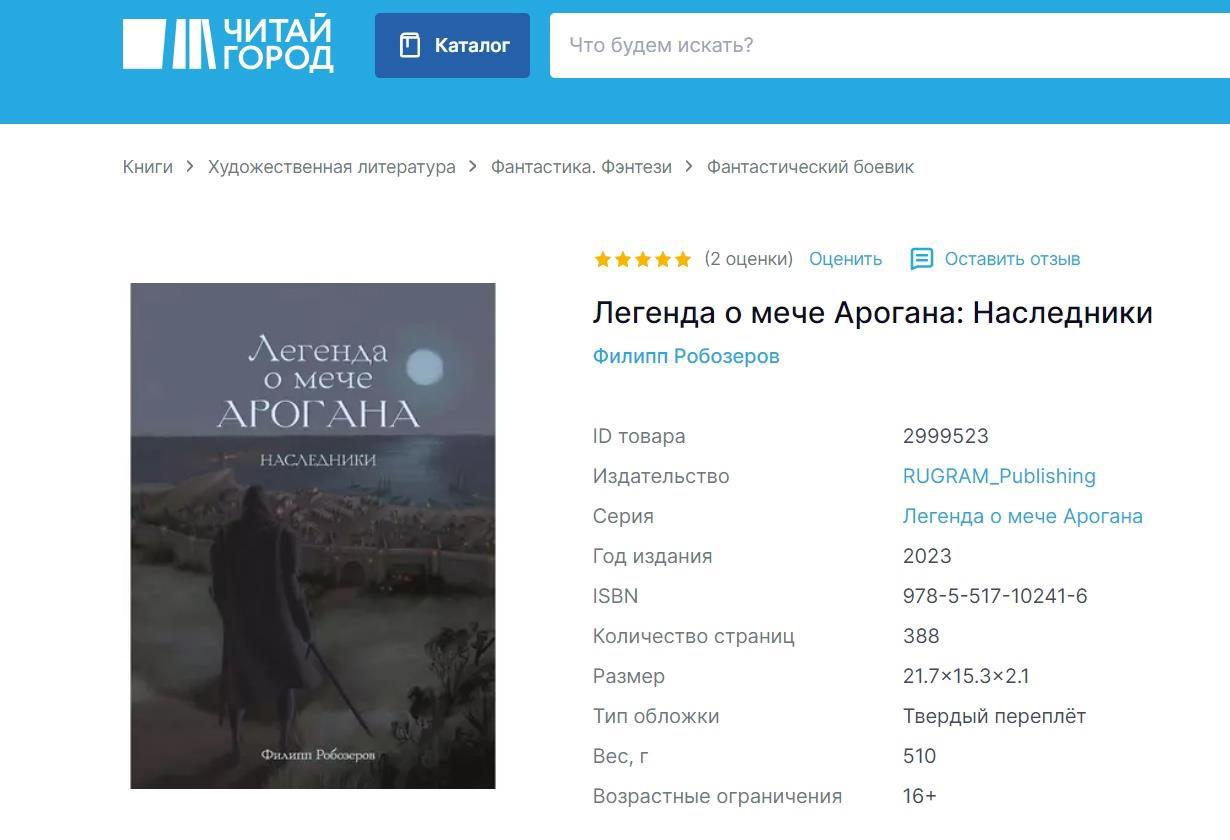Image resolution: width=1230 pixels, height=840 pixels.
Task: Go to Книги breadcrumb
Action: click(148, 167)
